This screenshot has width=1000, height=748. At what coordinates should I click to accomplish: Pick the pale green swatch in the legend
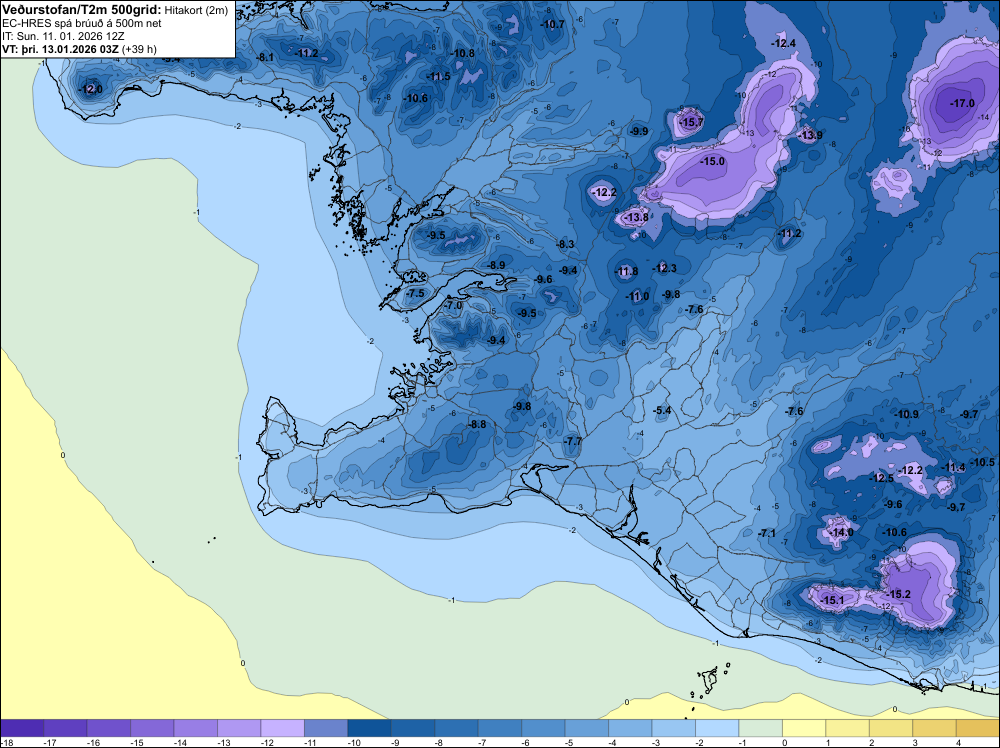pos(760,728)
